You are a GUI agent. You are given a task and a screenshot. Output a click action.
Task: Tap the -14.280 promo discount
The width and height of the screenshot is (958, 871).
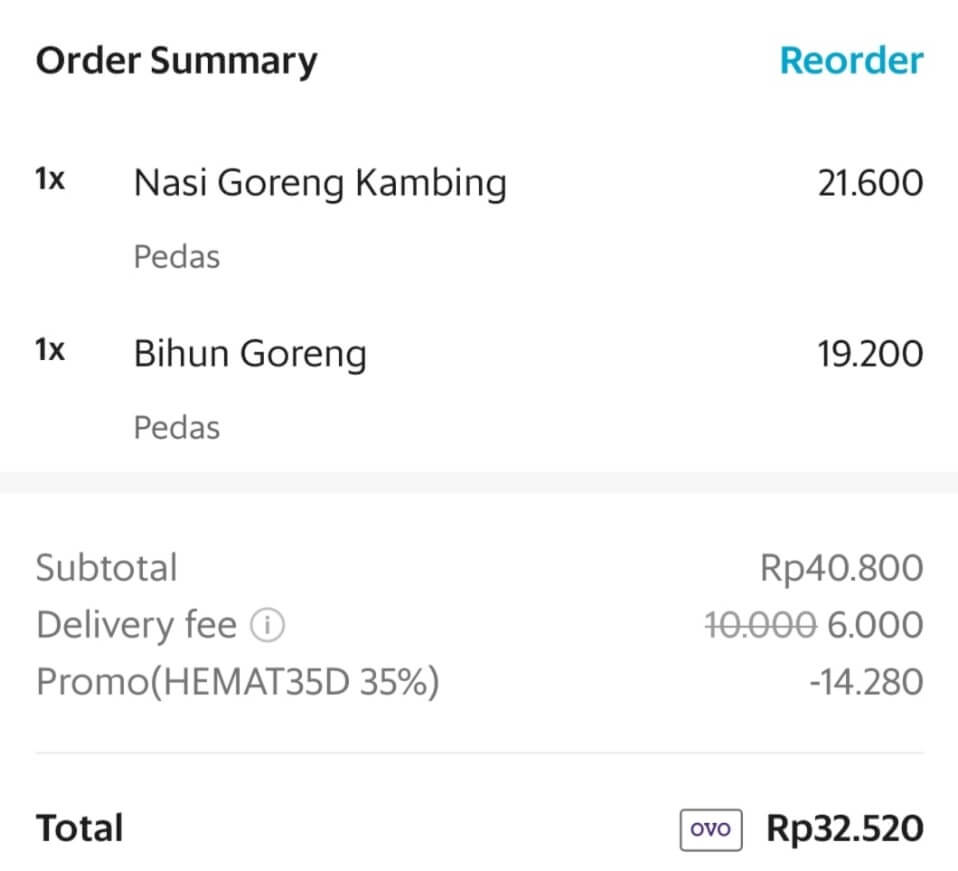click(866, 682)
